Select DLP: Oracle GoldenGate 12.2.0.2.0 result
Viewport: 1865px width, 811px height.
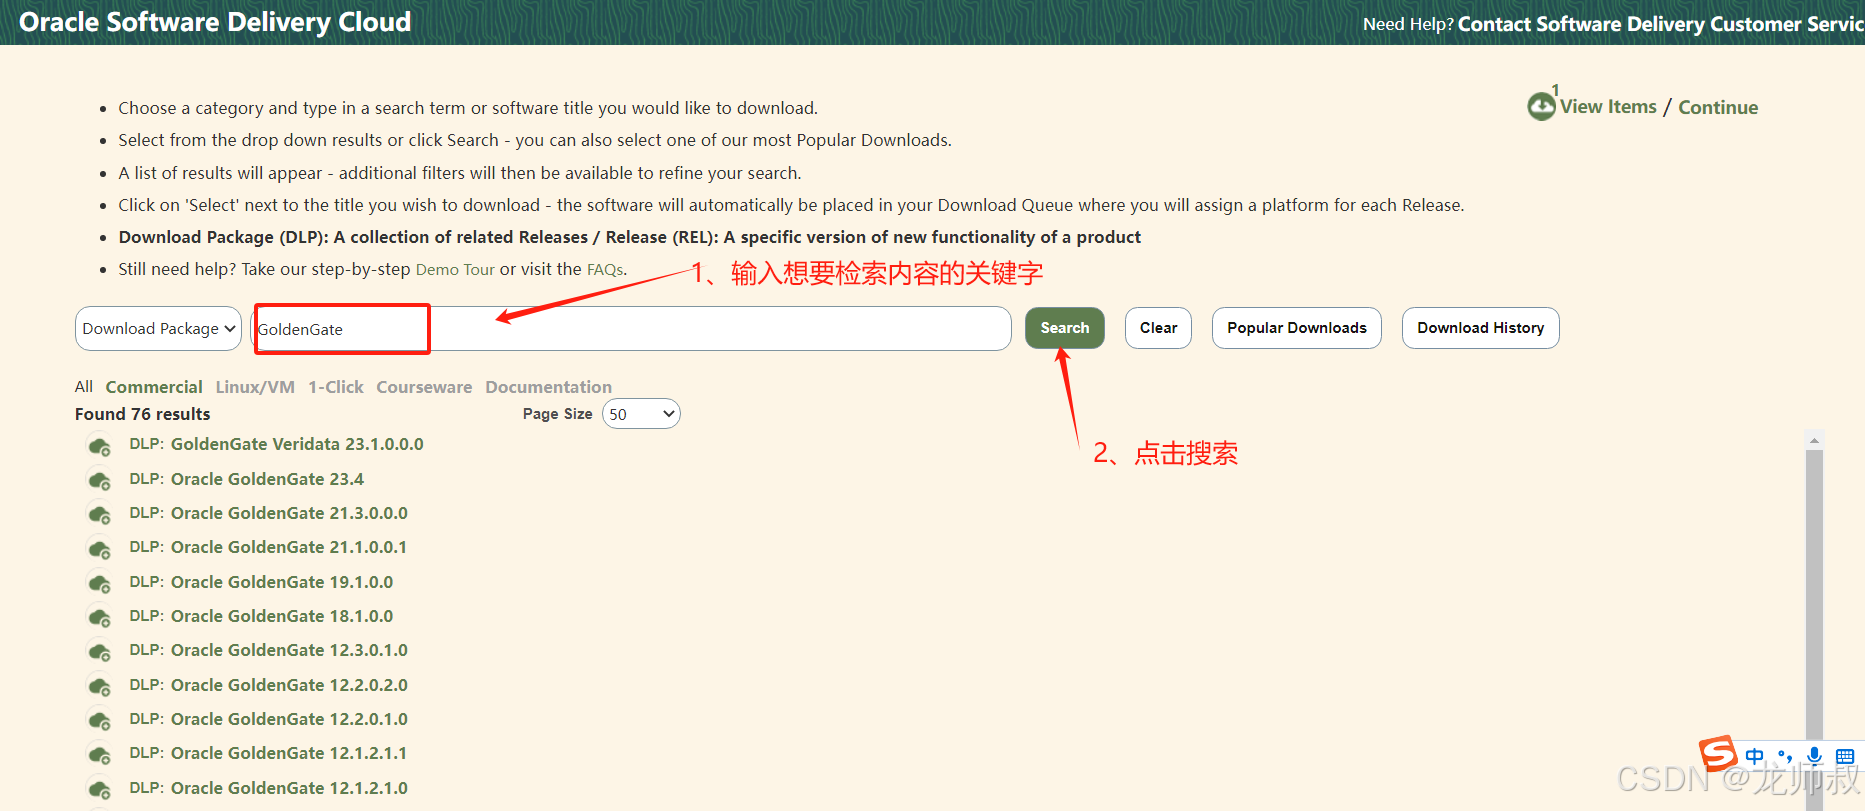pyautogui.click(x=268, y=685)
